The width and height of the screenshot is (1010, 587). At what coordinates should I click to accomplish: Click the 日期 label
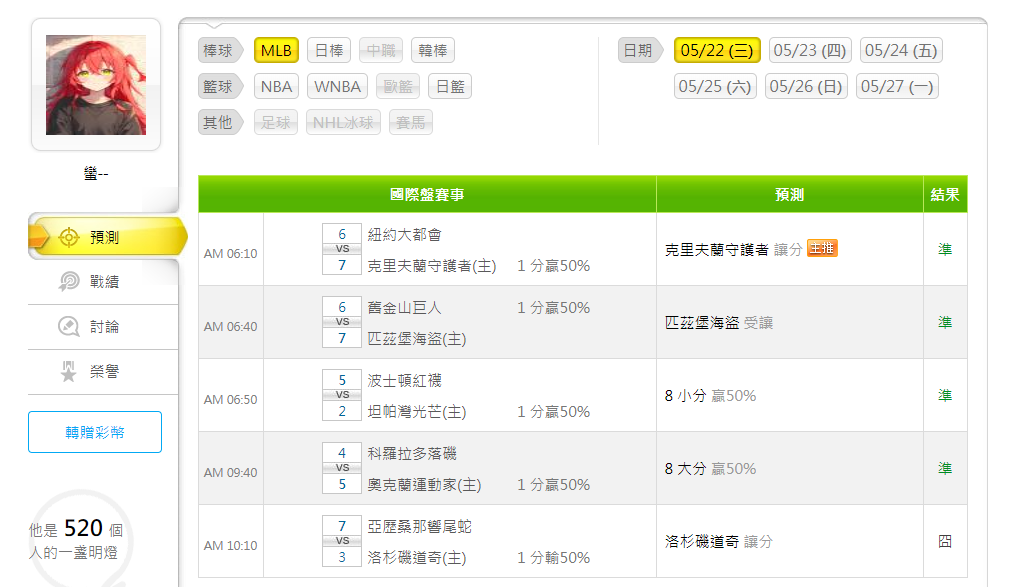click(x=639, y=50)
